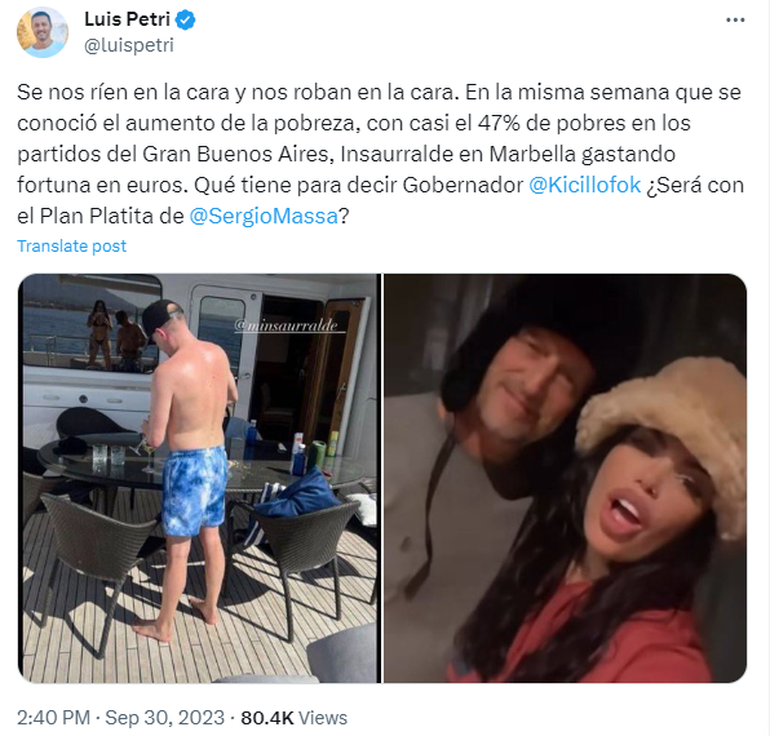Open Luis Petri's profile avatar
This screenshot has width=770, height=736.
coord(42,32)
